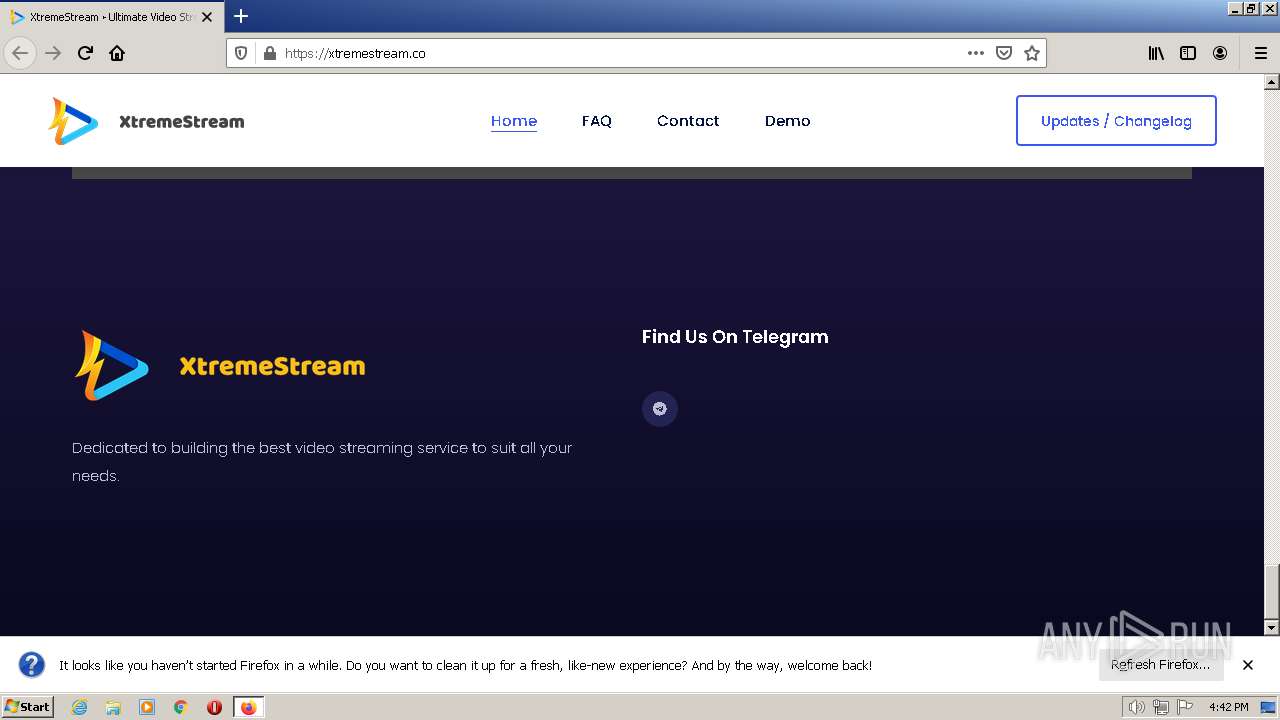Open the Library panel

pyautogui.click(x=1156, y=53)
